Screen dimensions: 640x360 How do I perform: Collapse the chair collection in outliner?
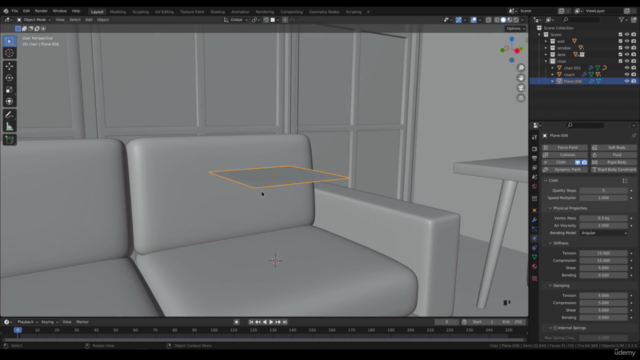pyautogui.click(x=546, y=61)
